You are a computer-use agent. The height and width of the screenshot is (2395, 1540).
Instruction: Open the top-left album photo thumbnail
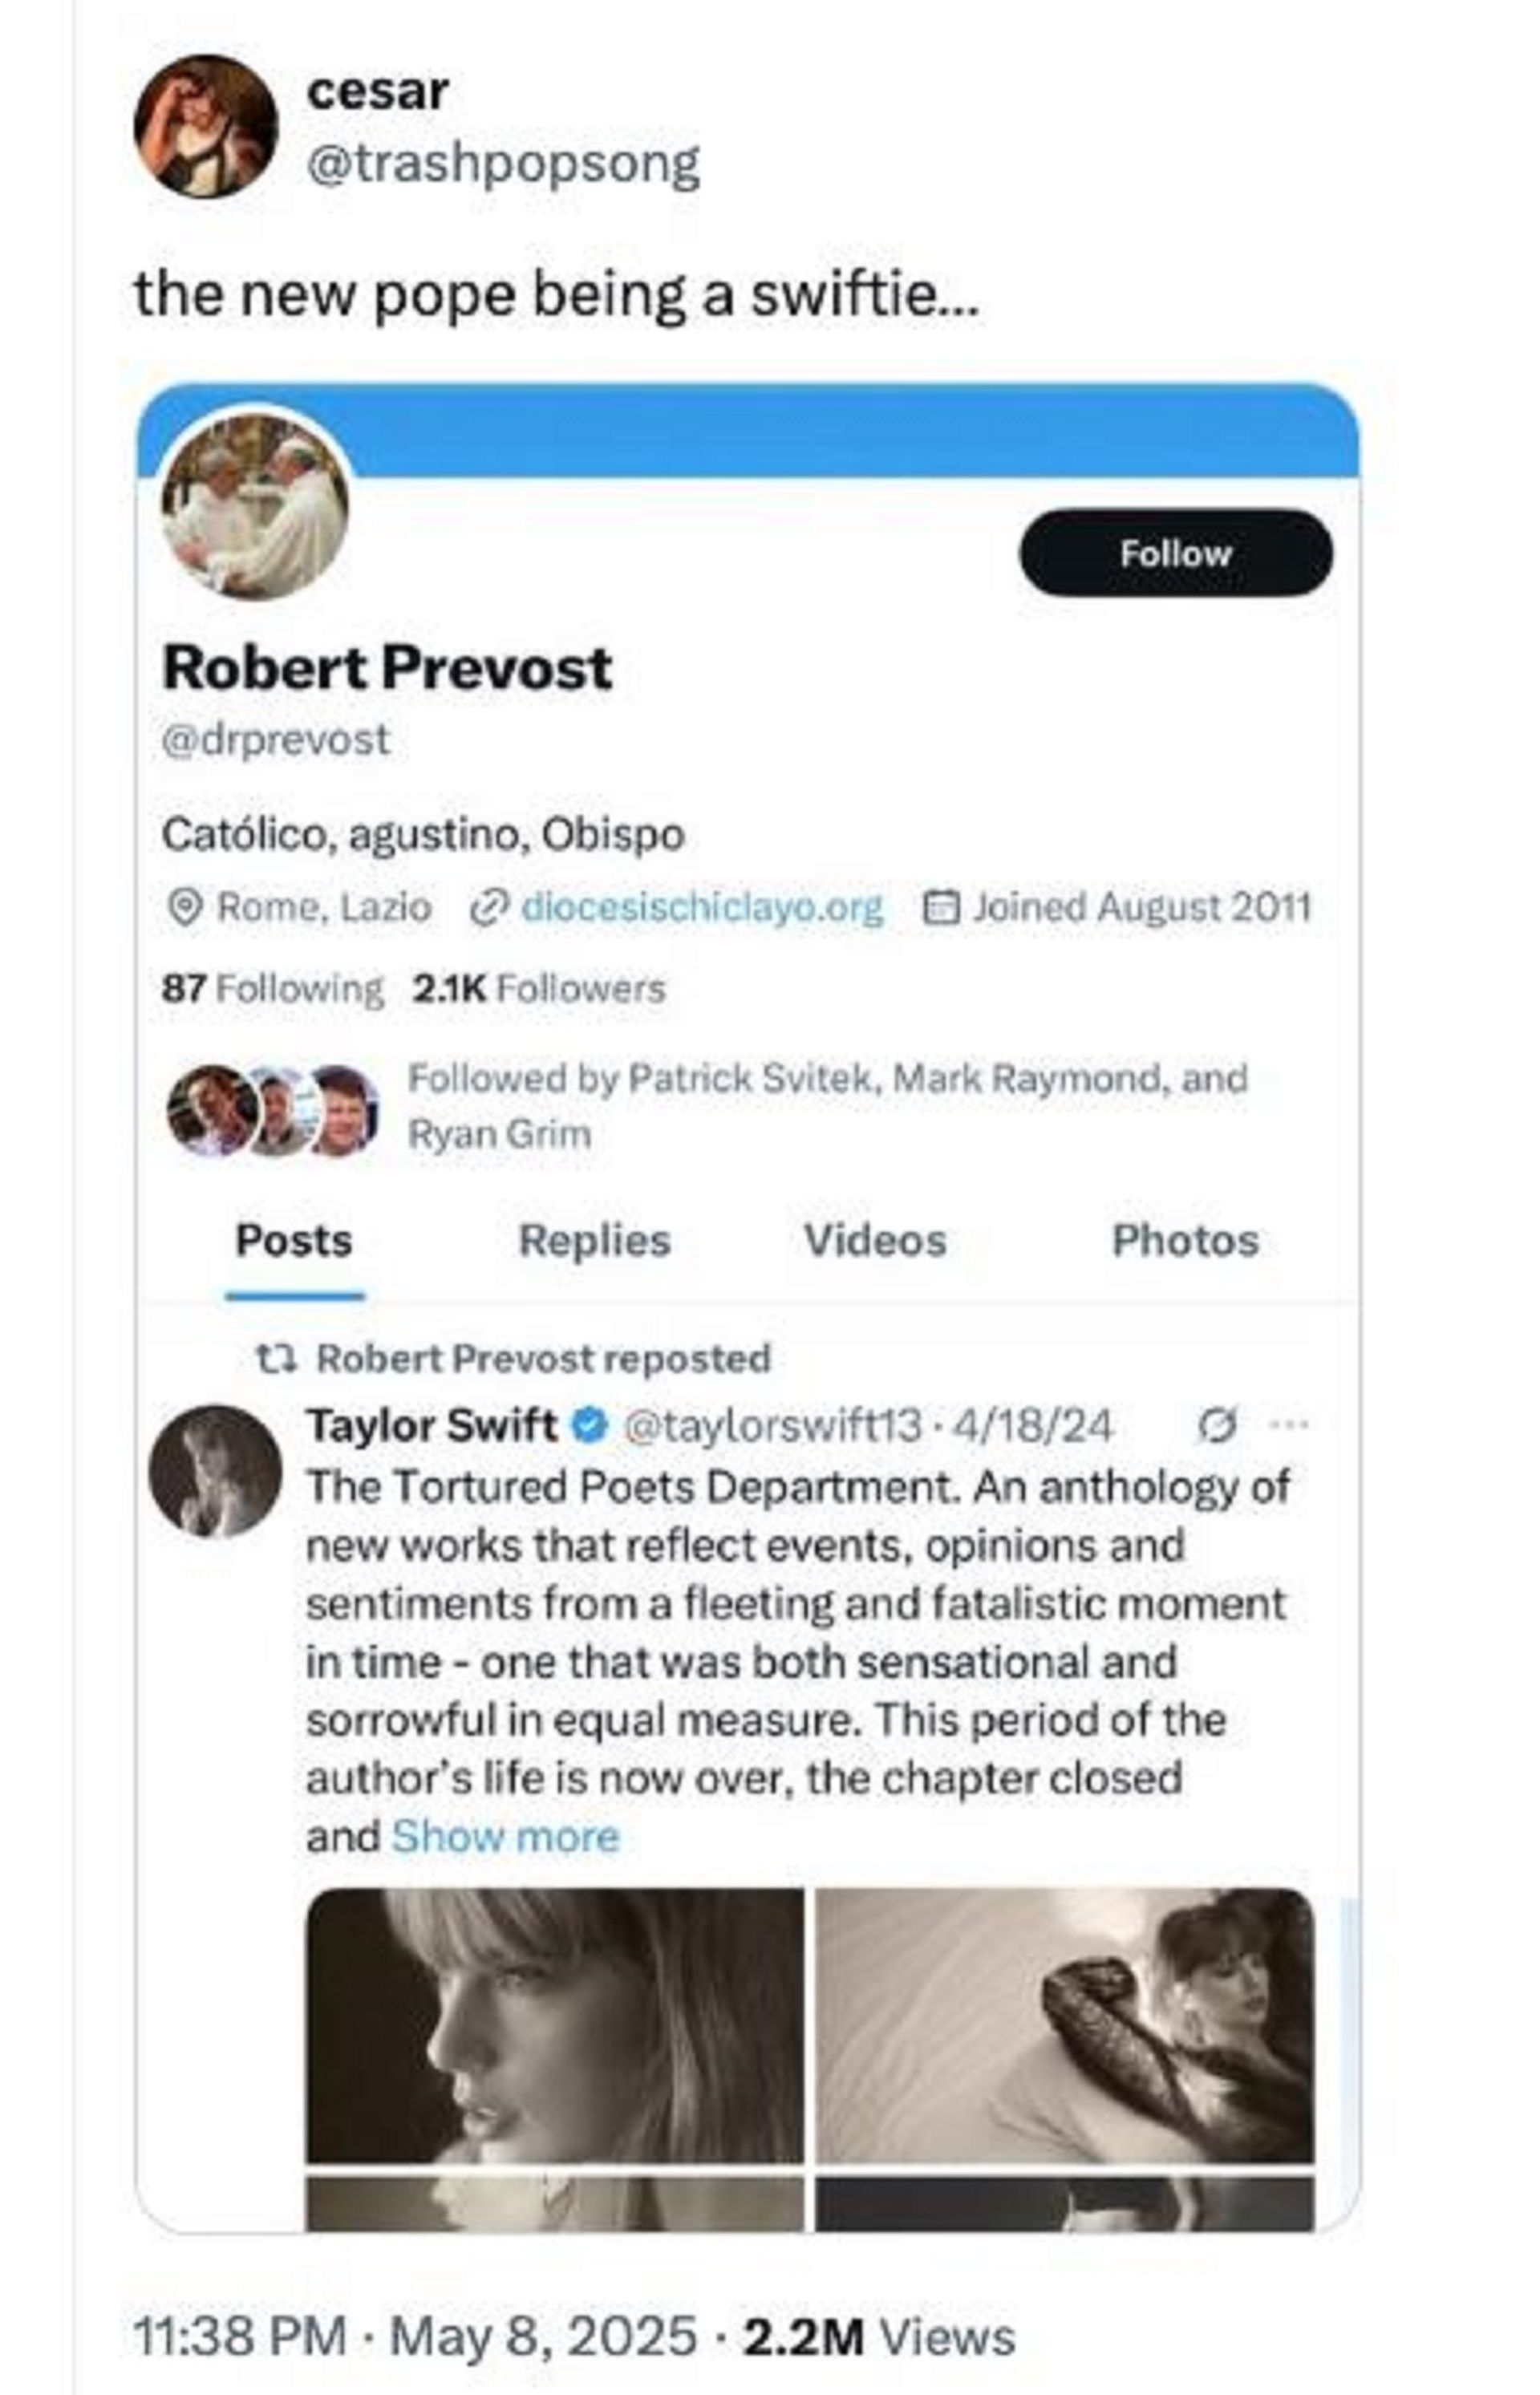[554, 2025]
